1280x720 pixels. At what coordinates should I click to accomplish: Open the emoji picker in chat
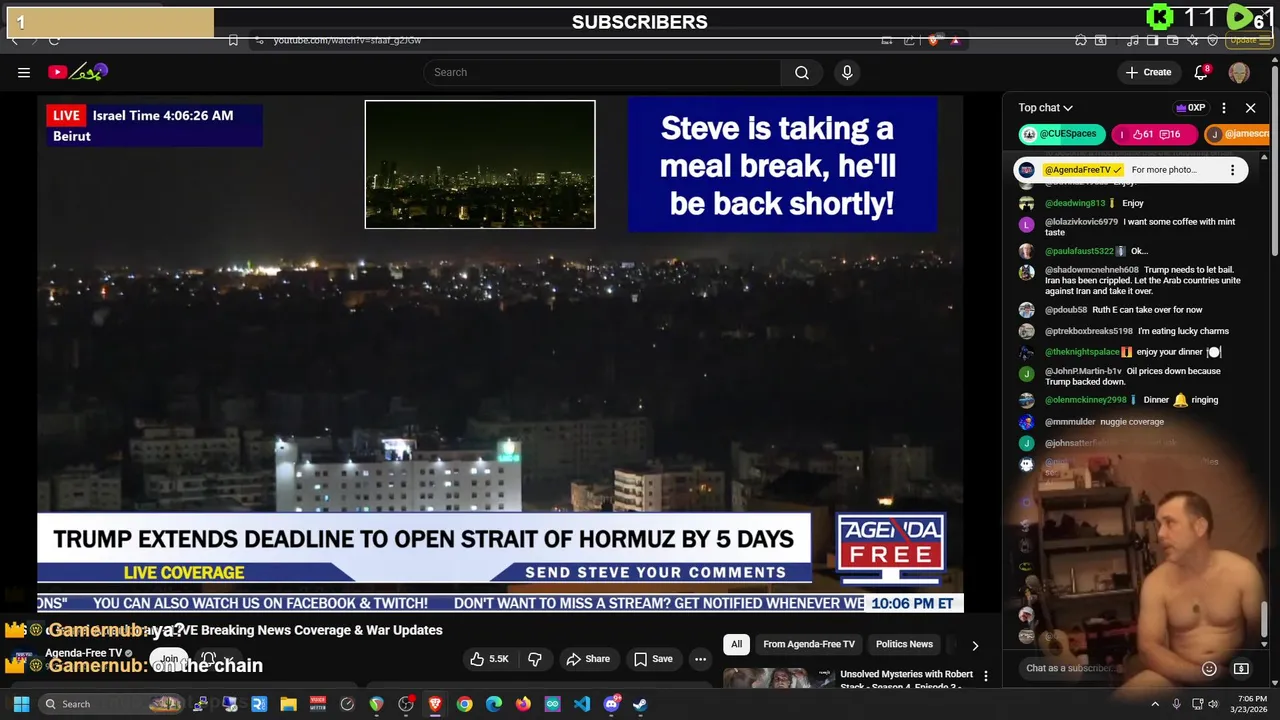coord(1209,668)
